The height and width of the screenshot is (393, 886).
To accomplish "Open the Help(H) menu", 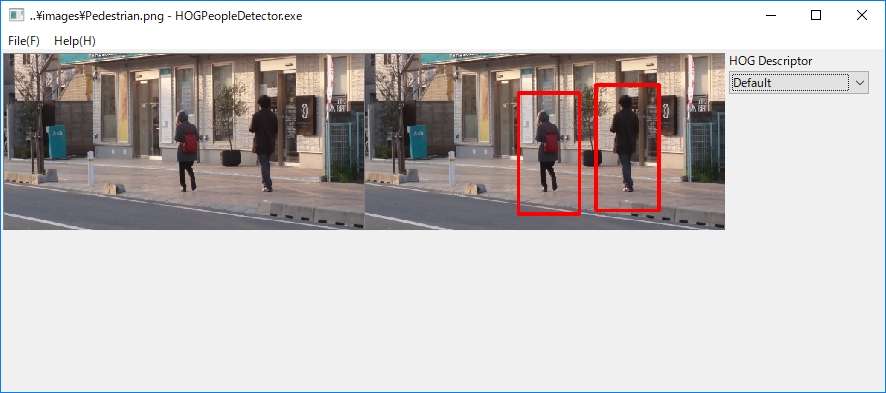I will click(75, 41).
